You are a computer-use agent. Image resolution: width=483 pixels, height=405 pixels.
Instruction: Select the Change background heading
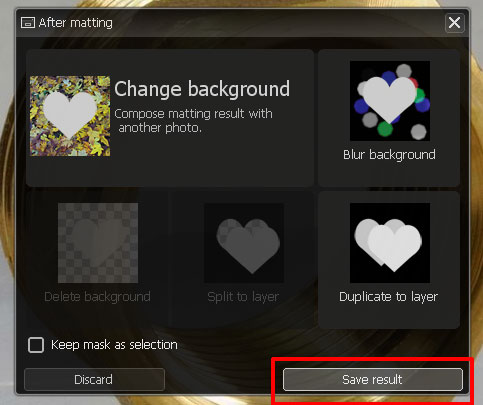coord(202,89)
